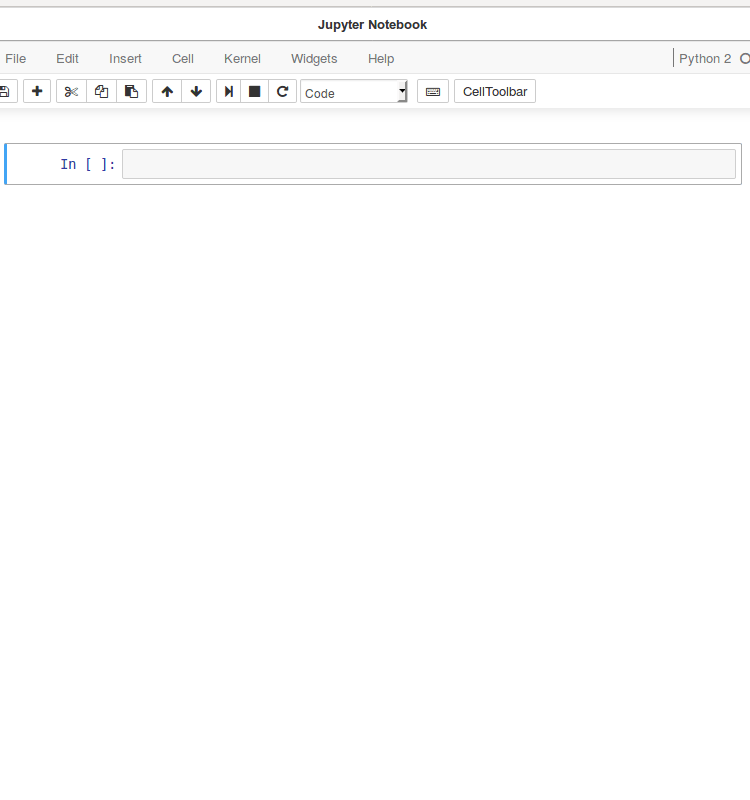This screenshot has height=800, width=750.
Task: Open the Help menu
Action: point(381,59)
